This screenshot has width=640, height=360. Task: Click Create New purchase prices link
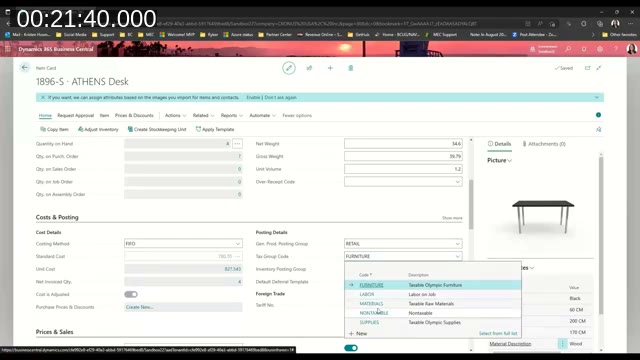click(x=140, y=307)
